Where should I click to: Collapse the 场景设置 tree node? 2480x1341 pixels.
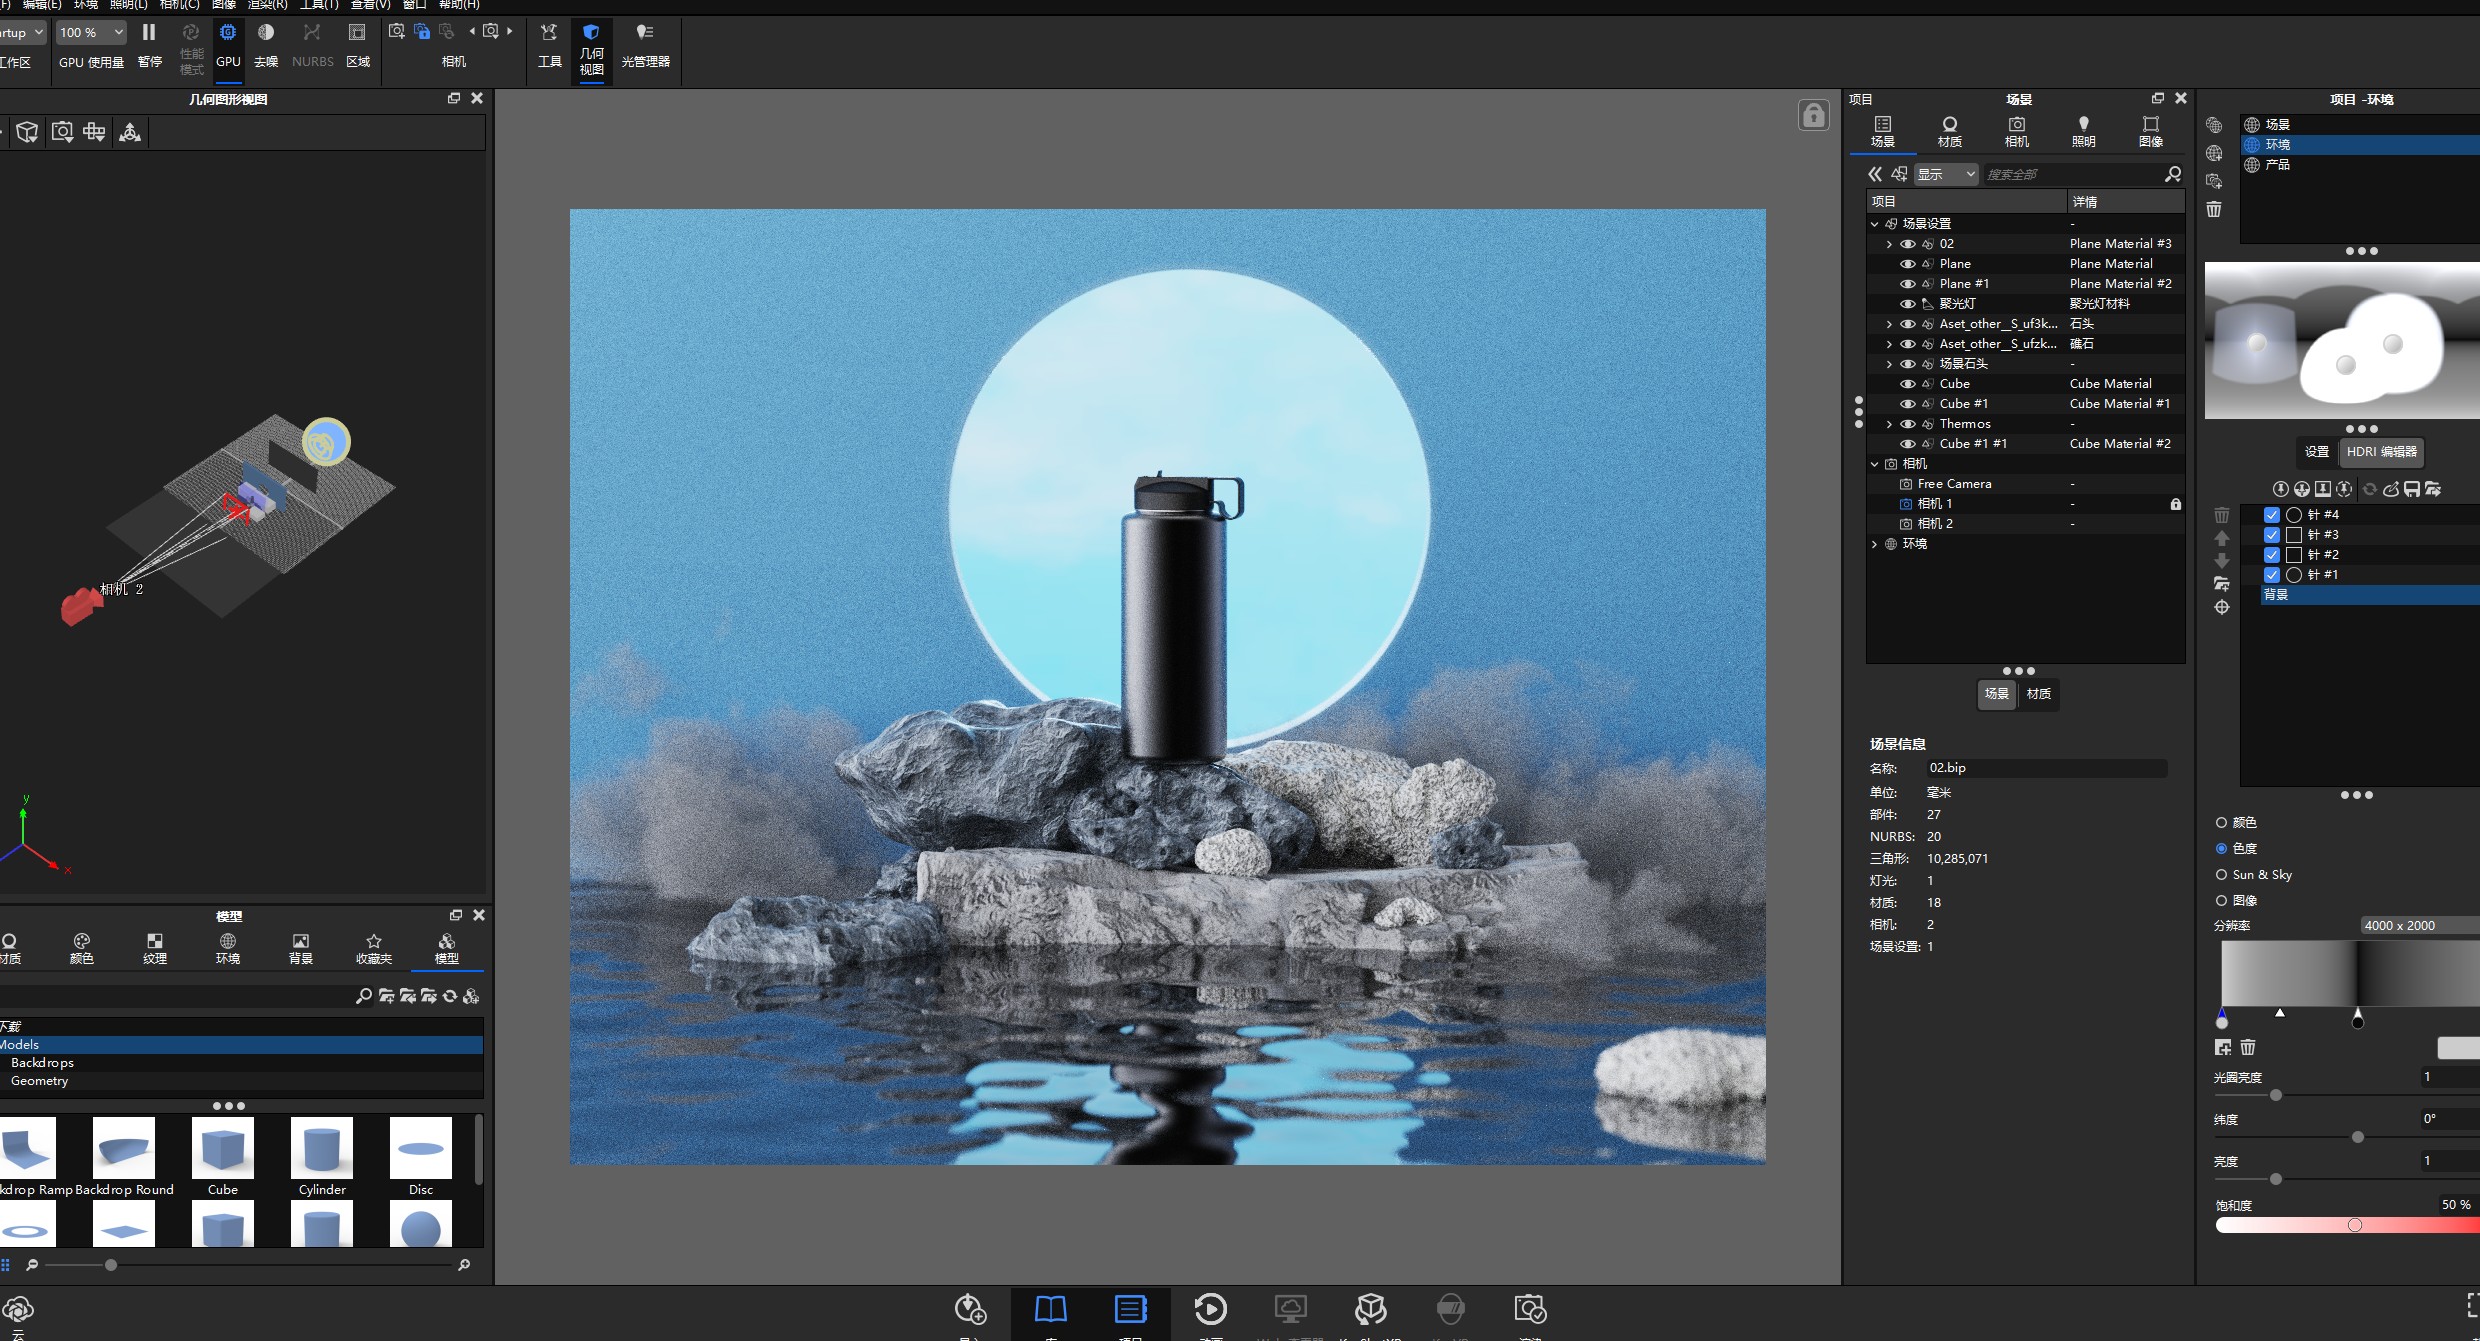(x=1875, y=224)
